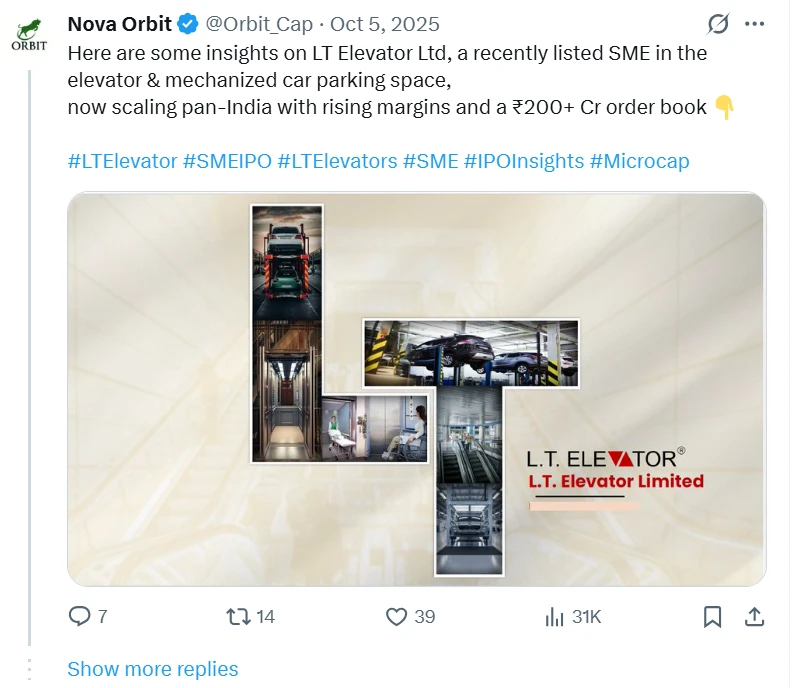Click the Oct 5, 2025 timestamp
Screen dimensions: 795x688
click(x=385, y=24)
